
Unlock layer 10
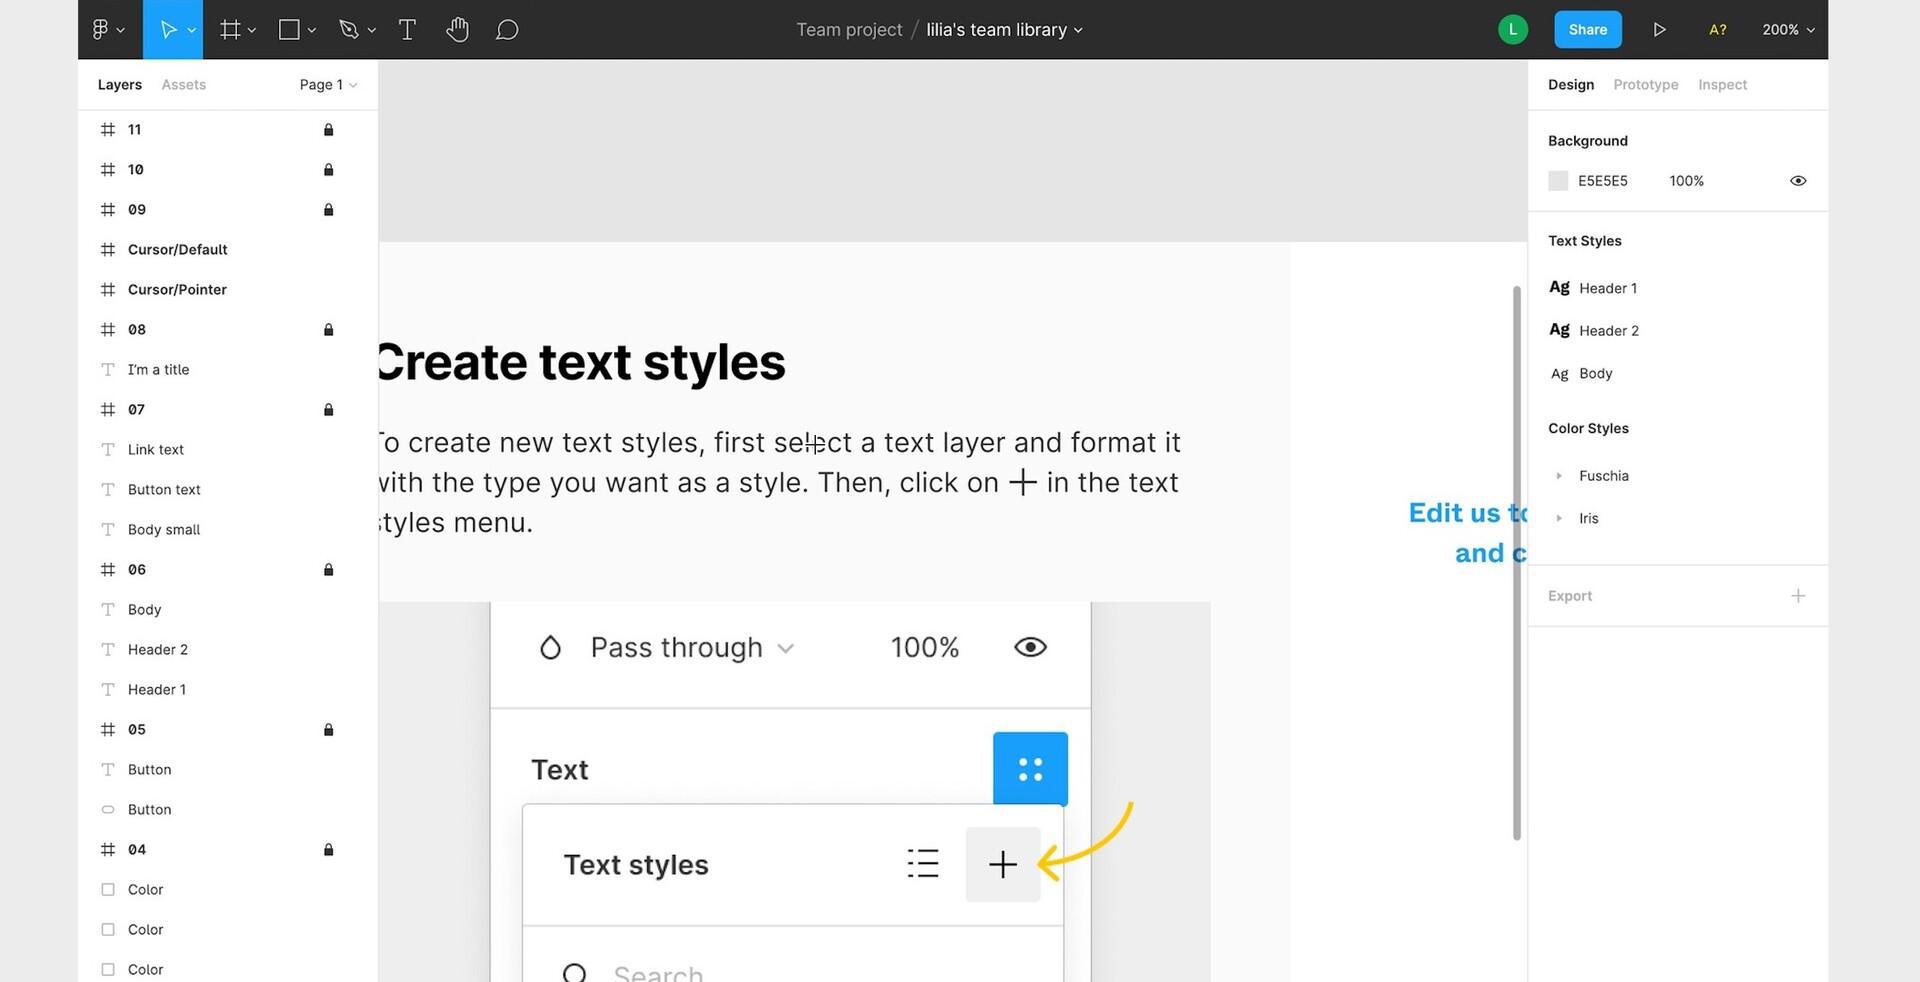tap(328, 169)
